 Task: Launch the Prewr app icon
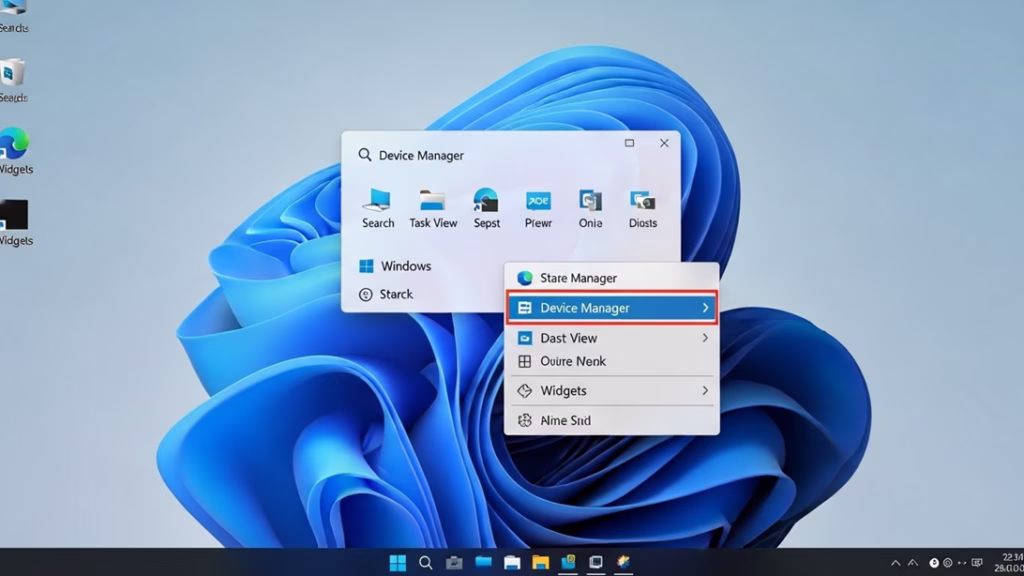[538, 200]
